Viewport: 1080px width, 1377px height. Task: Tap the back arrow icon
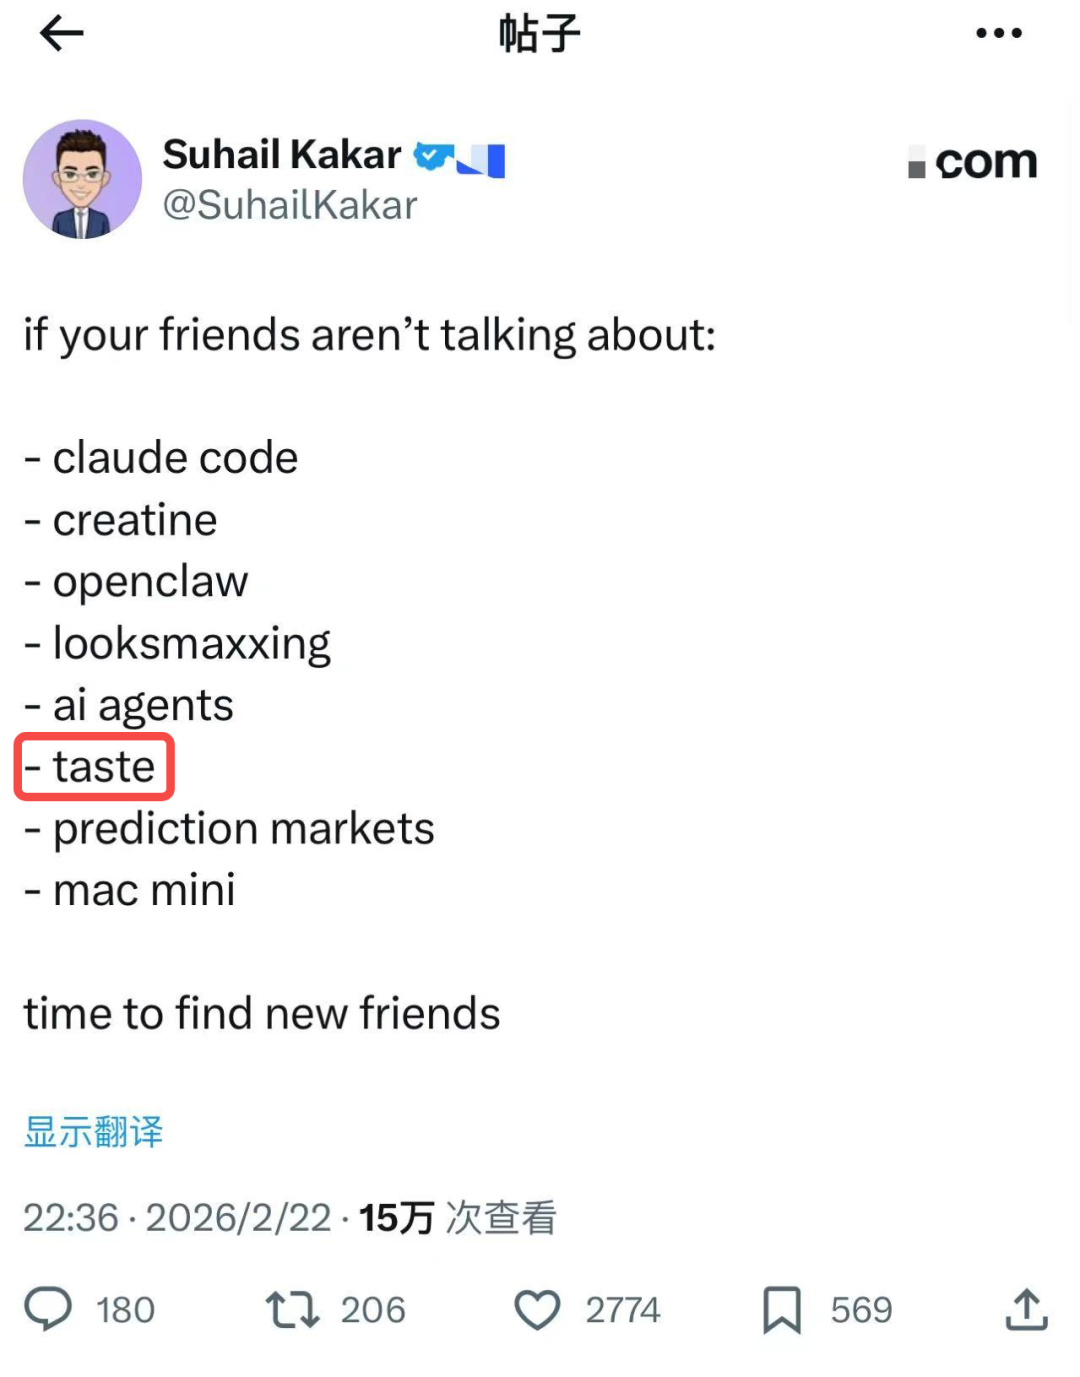pyautogui.click(x=61, y=34)
